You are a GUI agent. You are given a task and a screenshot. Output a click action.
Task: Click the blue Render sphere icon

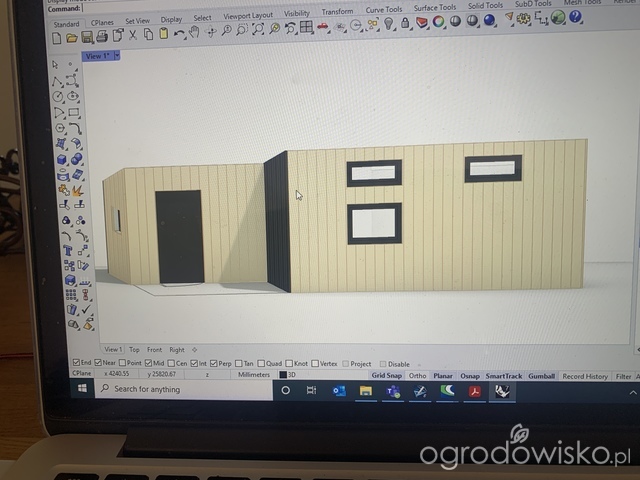[489, 20]
